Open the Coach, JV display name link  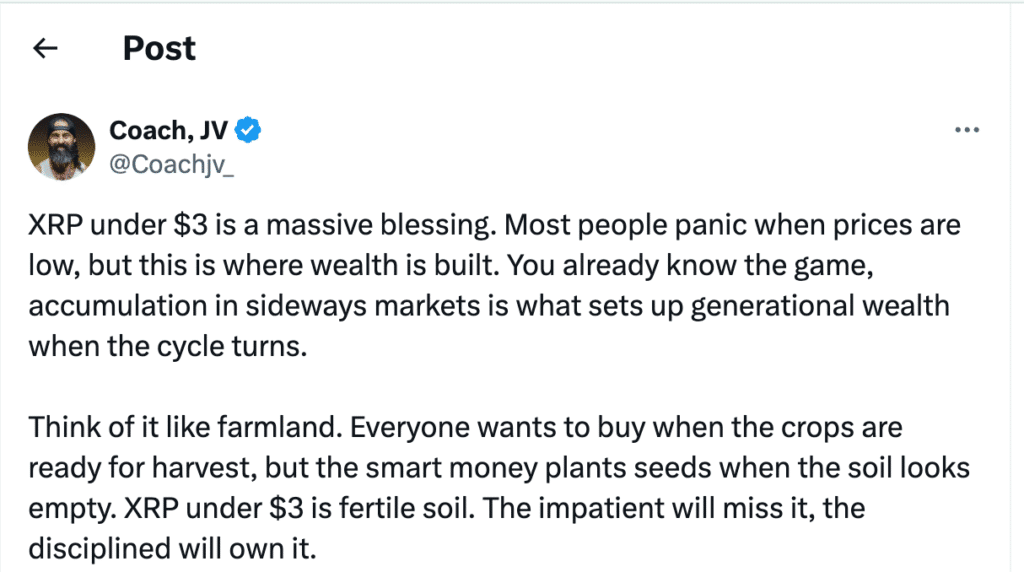click(169, 128)
